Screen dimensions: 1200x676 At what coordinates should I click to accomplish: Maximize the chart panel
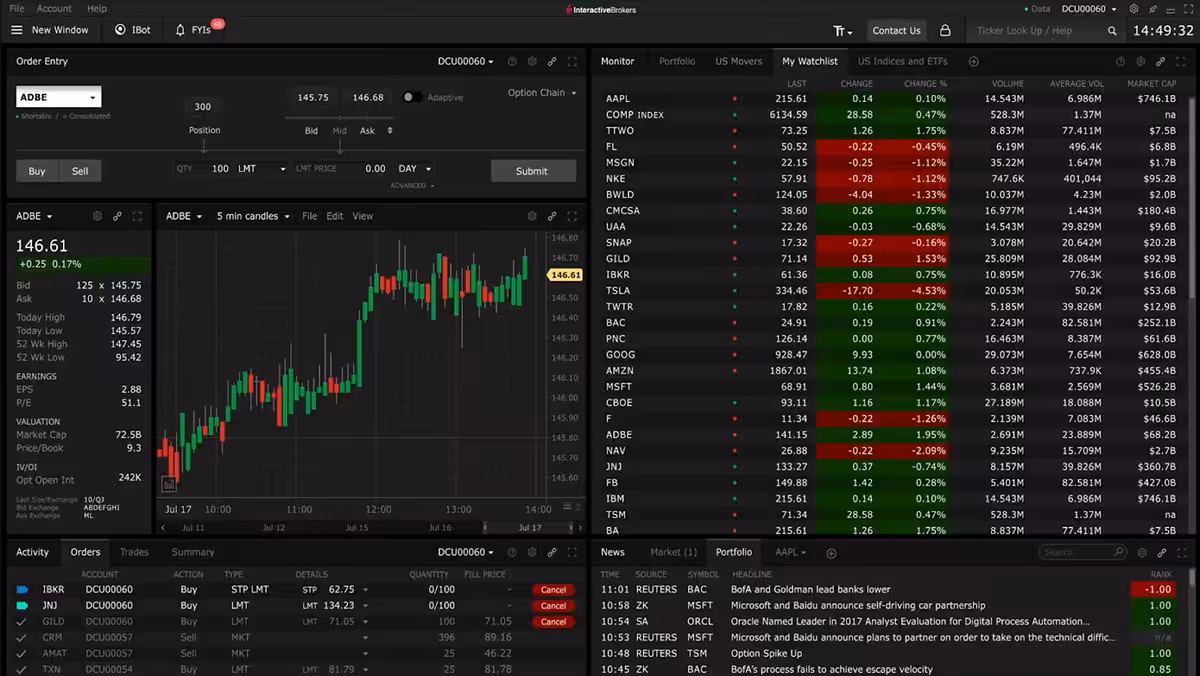572,216
